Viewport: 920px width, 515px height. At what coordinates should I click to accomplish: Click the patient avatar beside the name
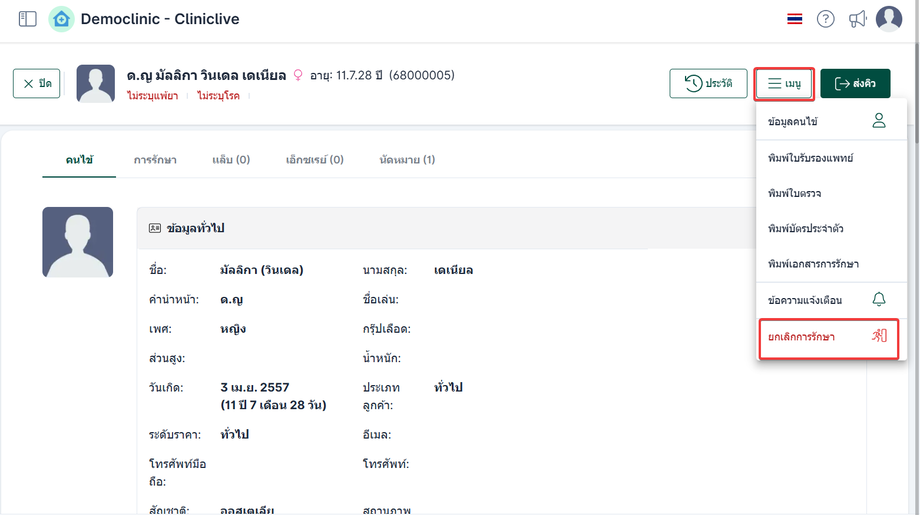pos(96,84)
